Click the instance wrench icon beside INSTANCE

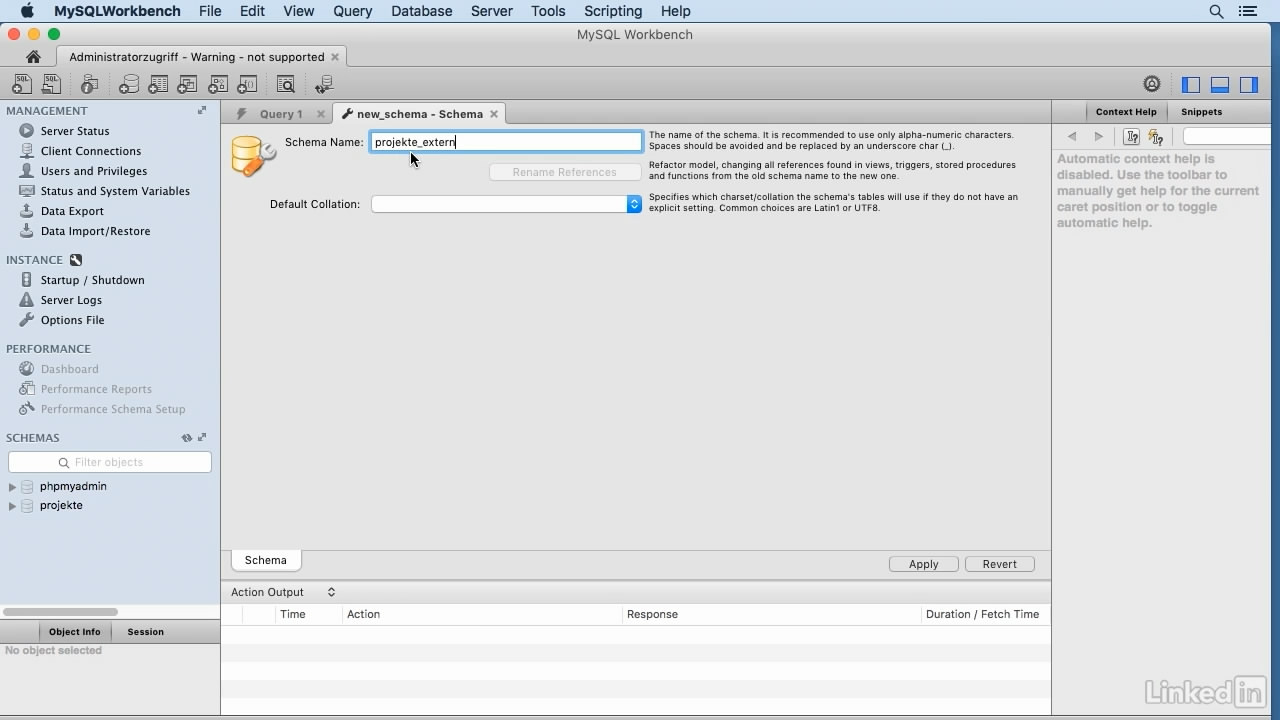point(76,260)
